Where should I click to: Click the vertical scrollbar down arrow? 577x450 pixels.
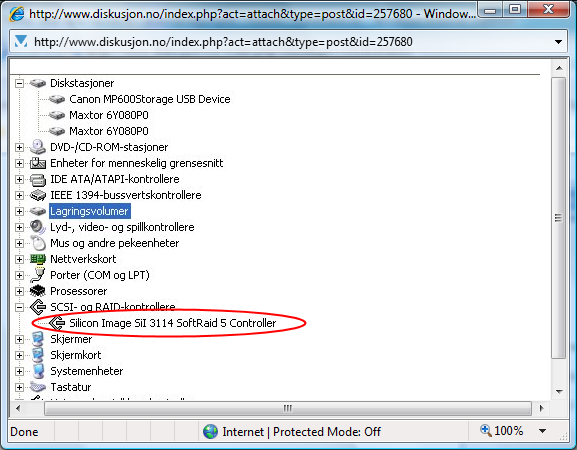(559, 391)
